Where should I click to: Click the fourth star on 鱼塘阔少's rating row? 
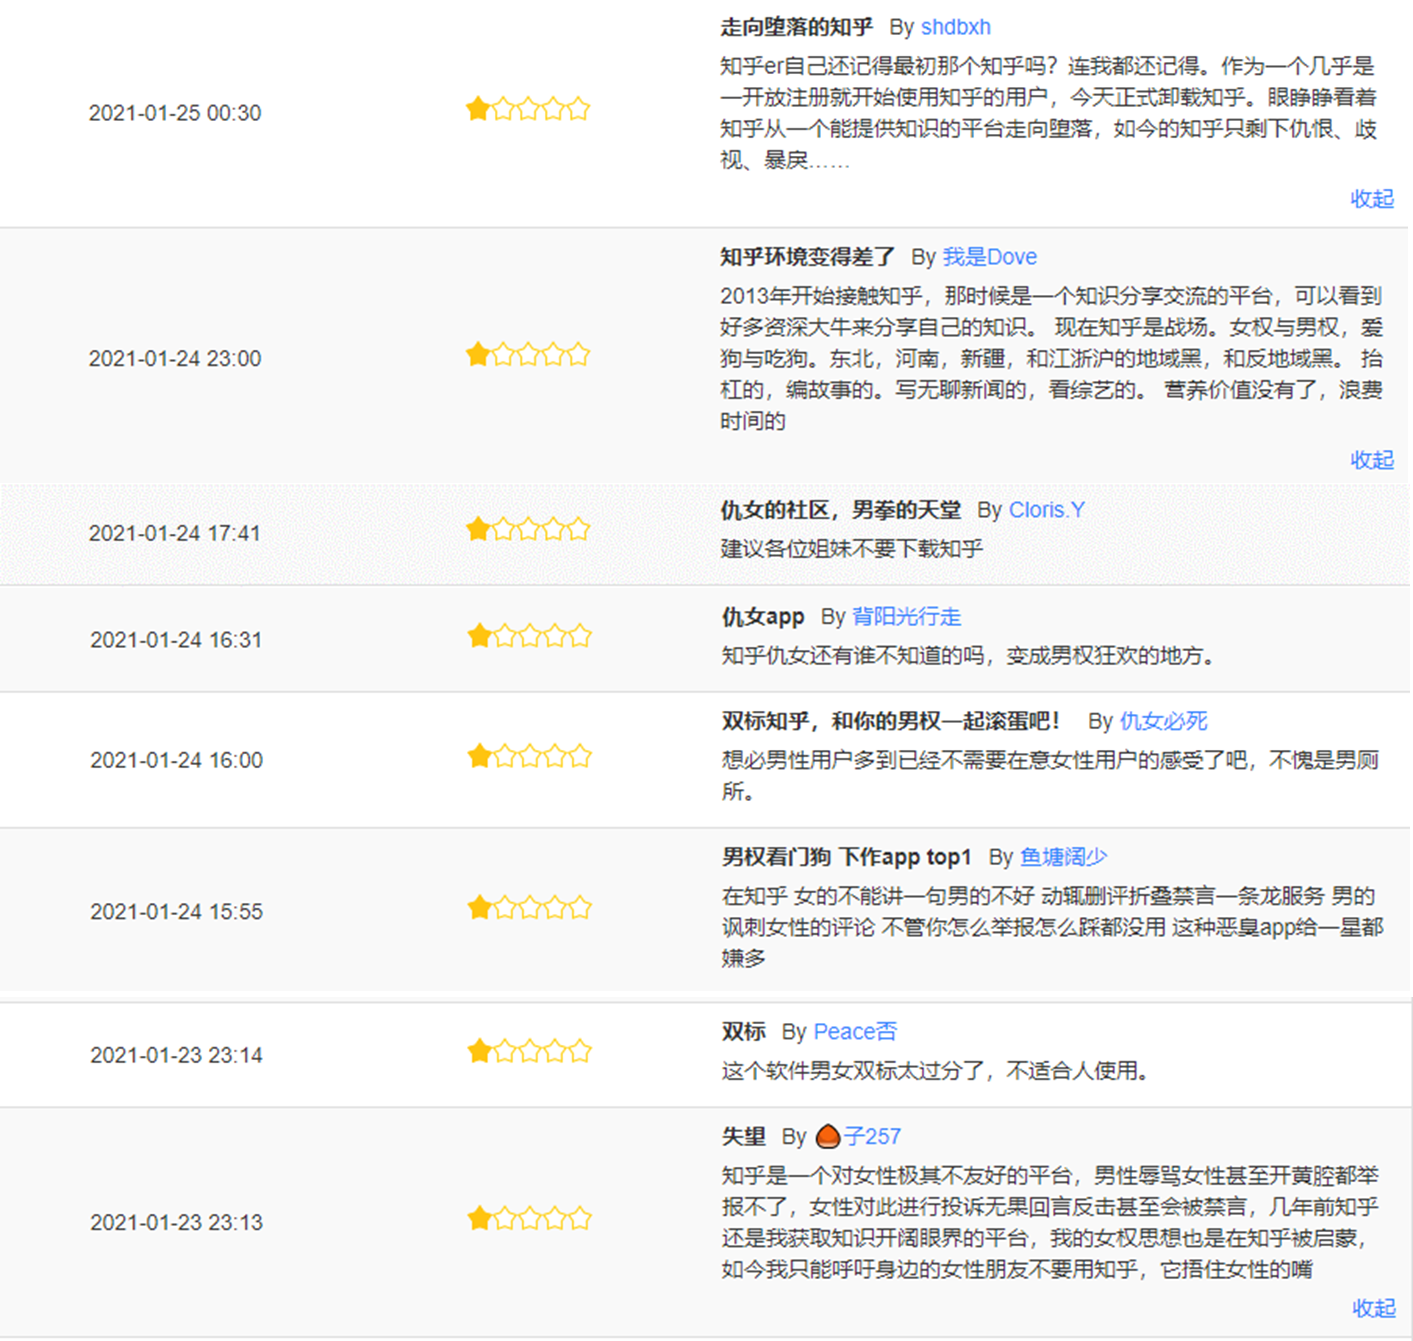coord(556,907)
